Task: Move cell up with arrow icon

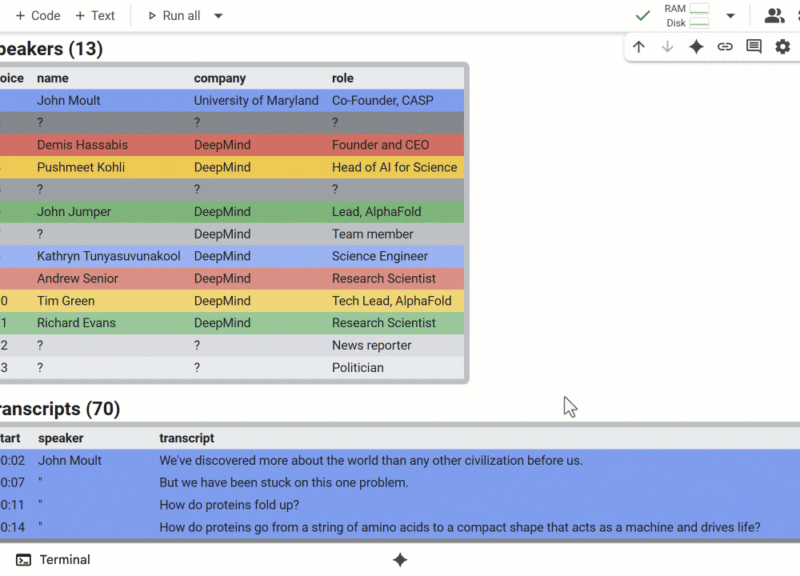Action: coord(639,47)
